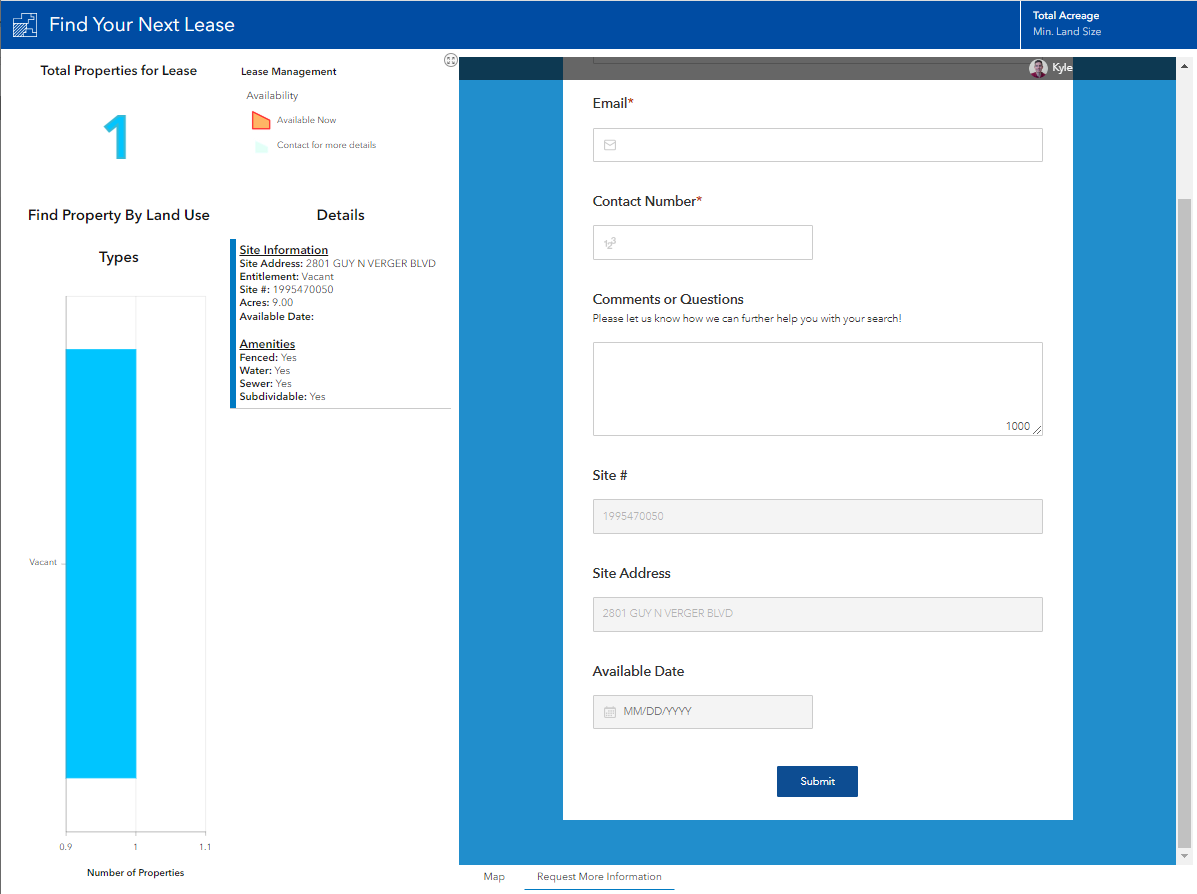The height and width of the screenshot is (894, 1197).
Task: Click the Contact Number input field
Action: (x=702, y=243)
